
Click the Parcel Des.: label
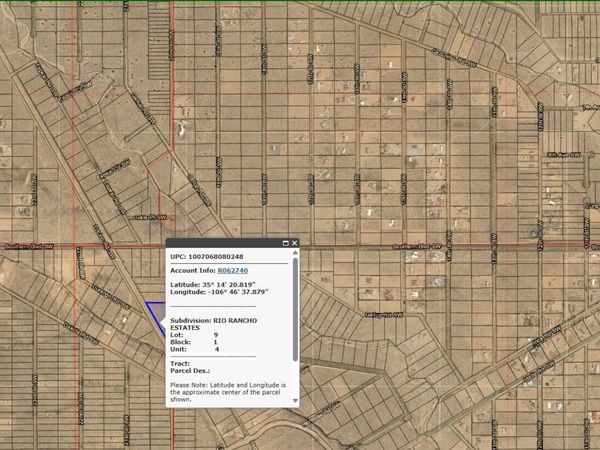coord(190,371)
